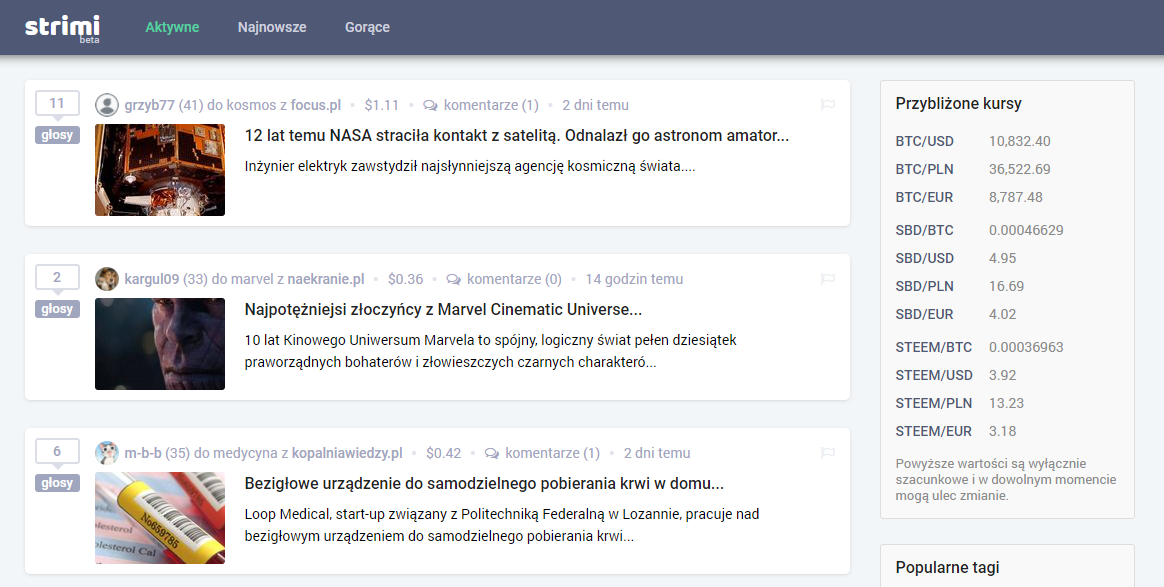The image size is (1164, 587).
Task: Click the blood test tube thumbnail
Action: click(x=160, y=518)
